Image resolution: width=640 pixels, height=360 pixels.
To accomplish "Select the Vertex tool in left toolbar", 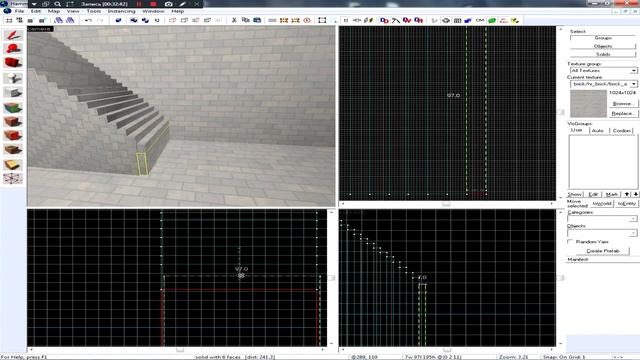I will click(13, 178).
